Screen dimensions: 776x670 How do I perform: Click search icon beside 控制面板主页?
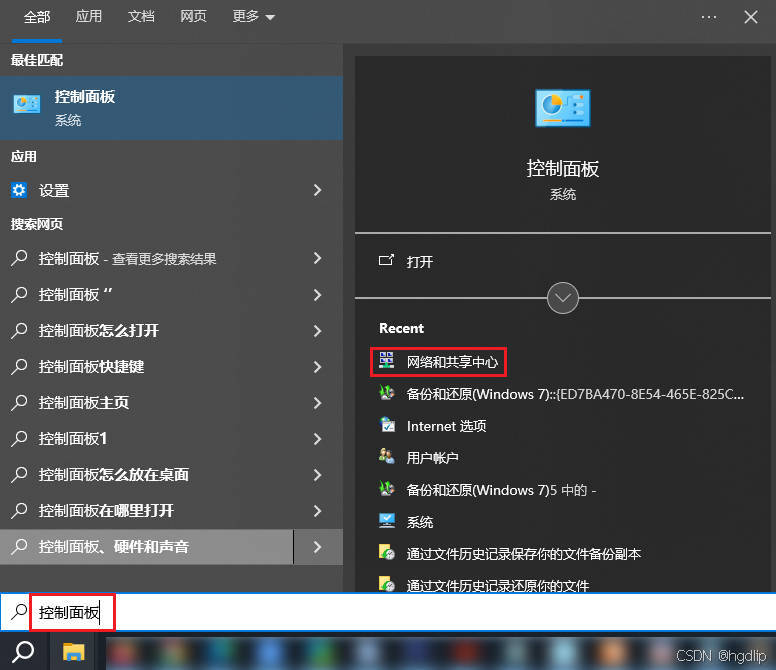19,402
